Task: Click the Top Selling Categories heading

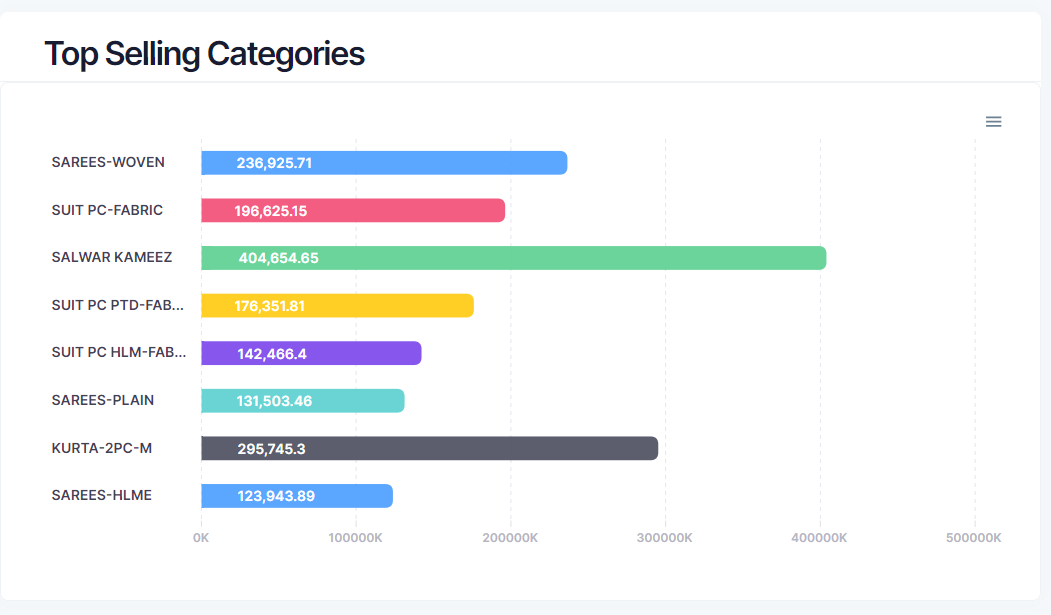Action: (204, 53)
